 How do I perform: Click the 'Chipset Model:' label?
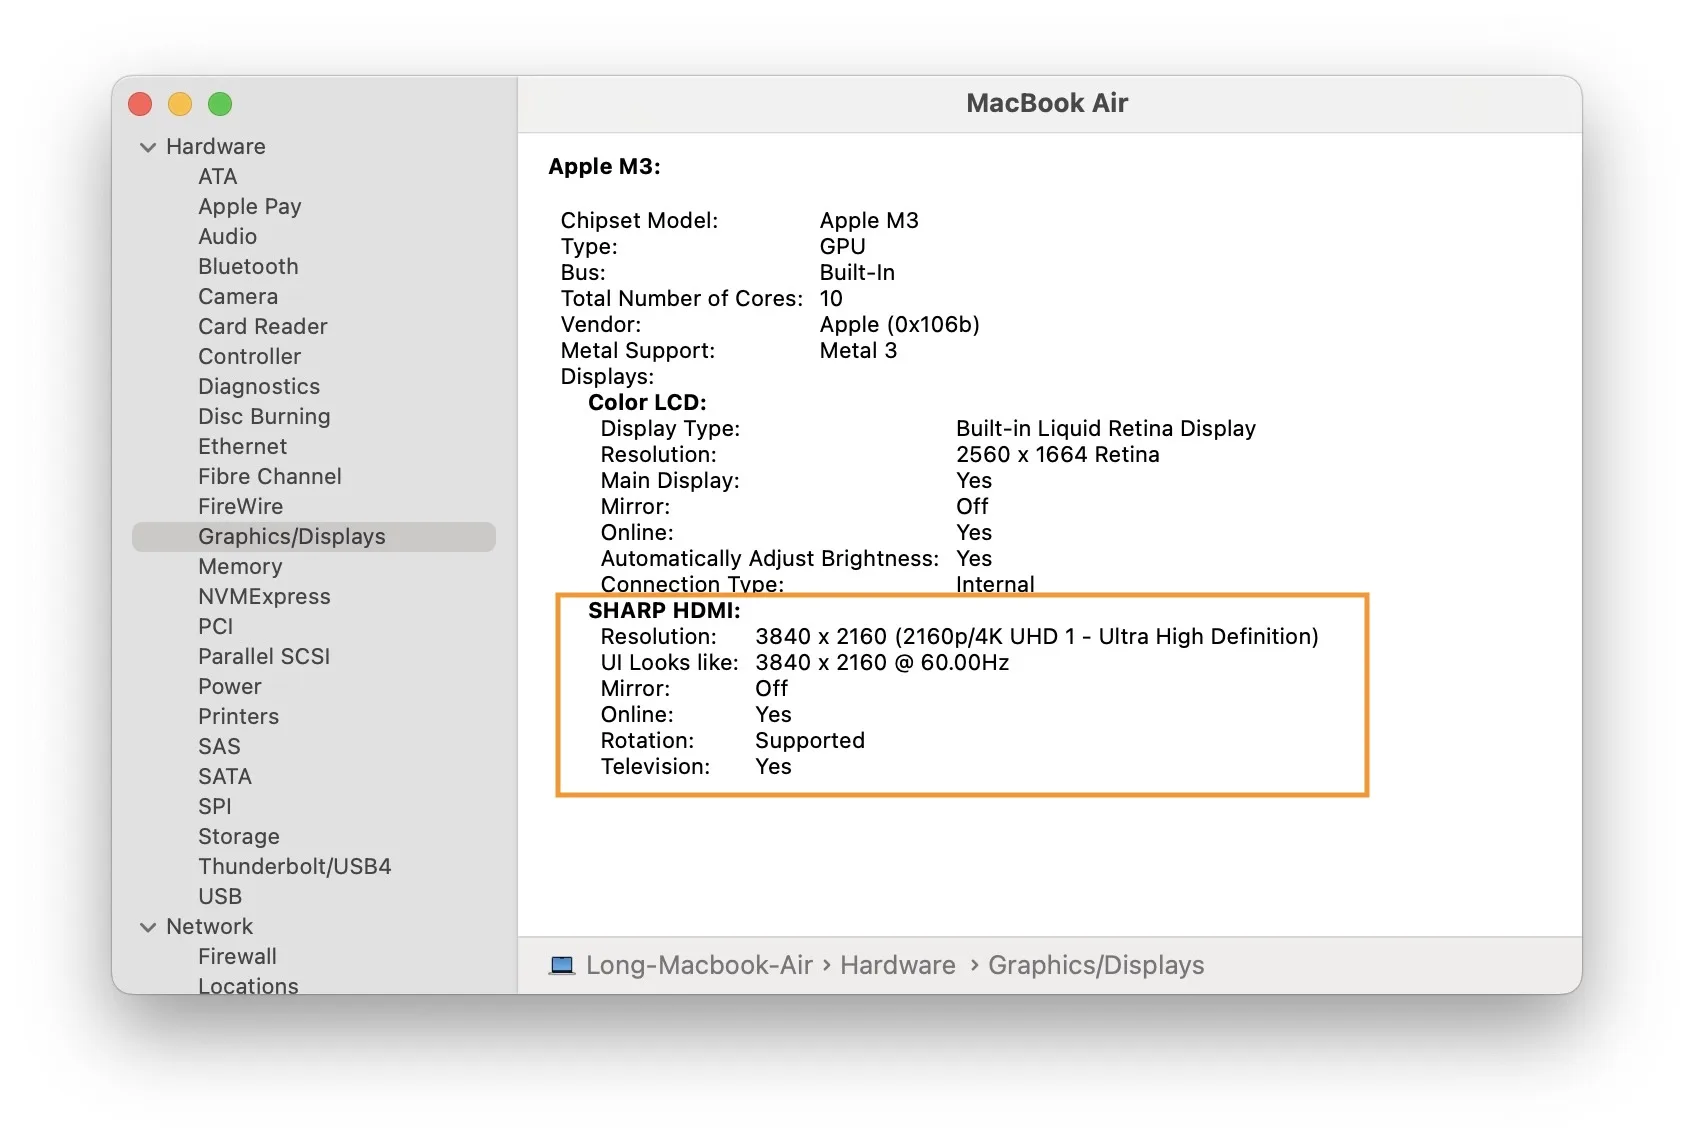point(639,221)
